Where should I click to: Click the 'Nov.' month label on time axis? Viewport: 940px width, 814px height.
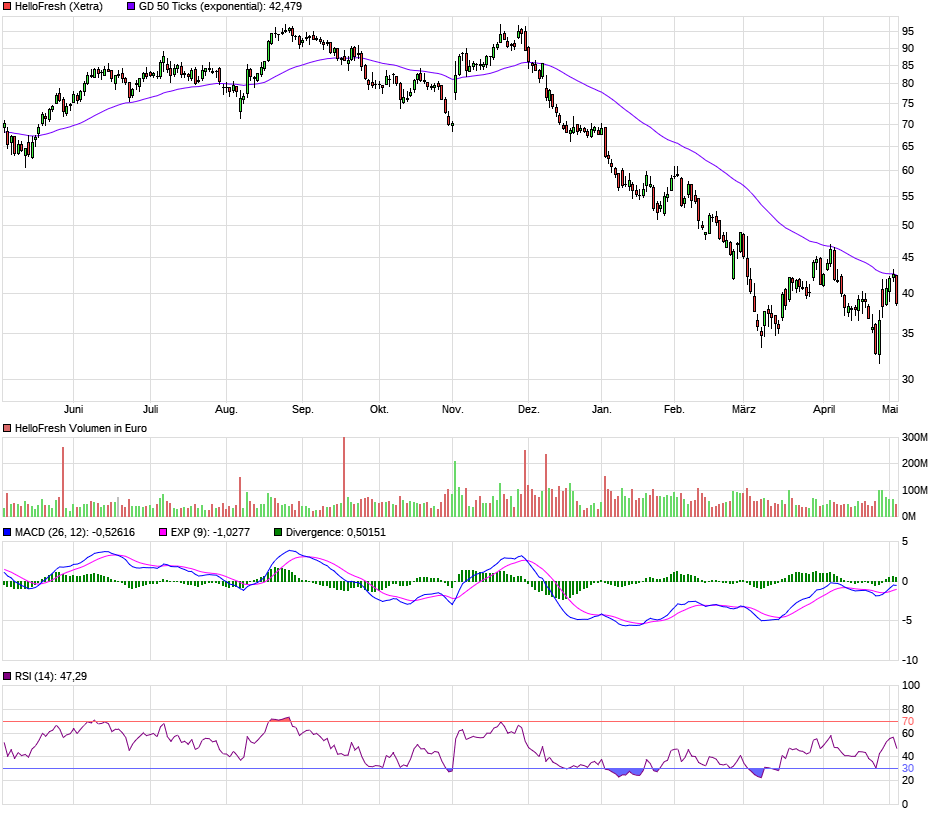click(452, 409)
